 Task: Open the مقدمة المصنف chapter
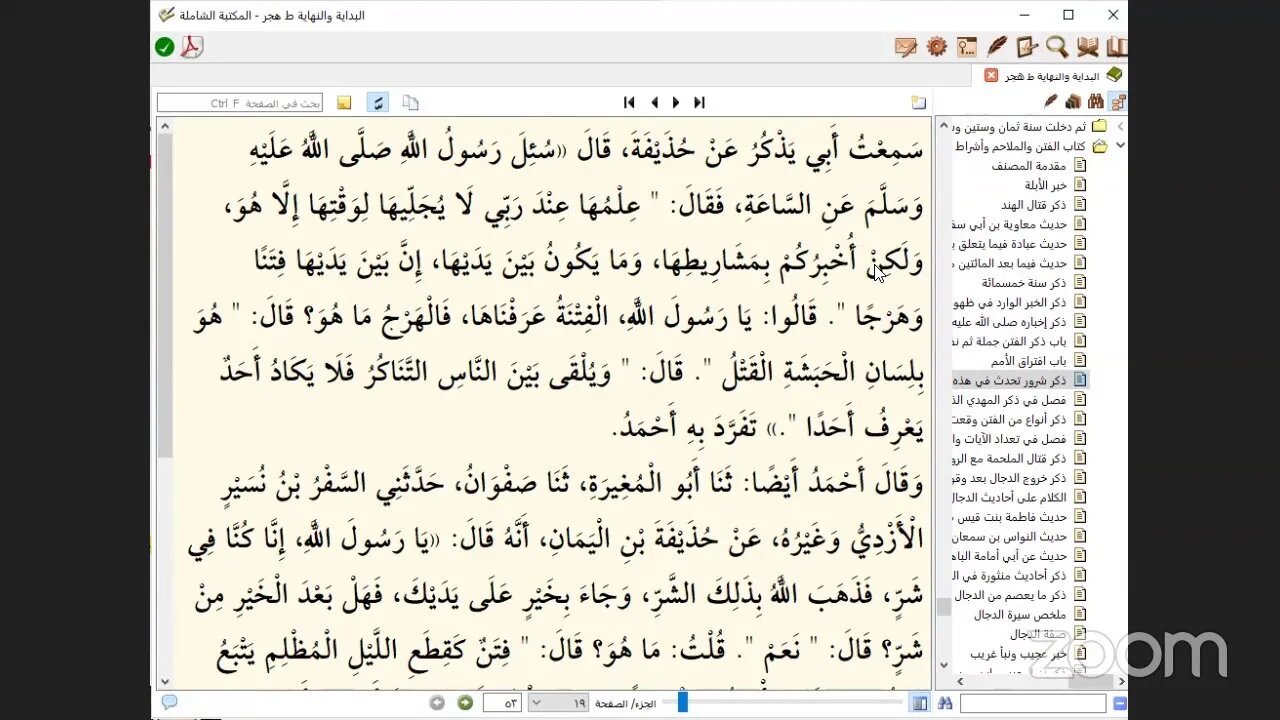1029,166
